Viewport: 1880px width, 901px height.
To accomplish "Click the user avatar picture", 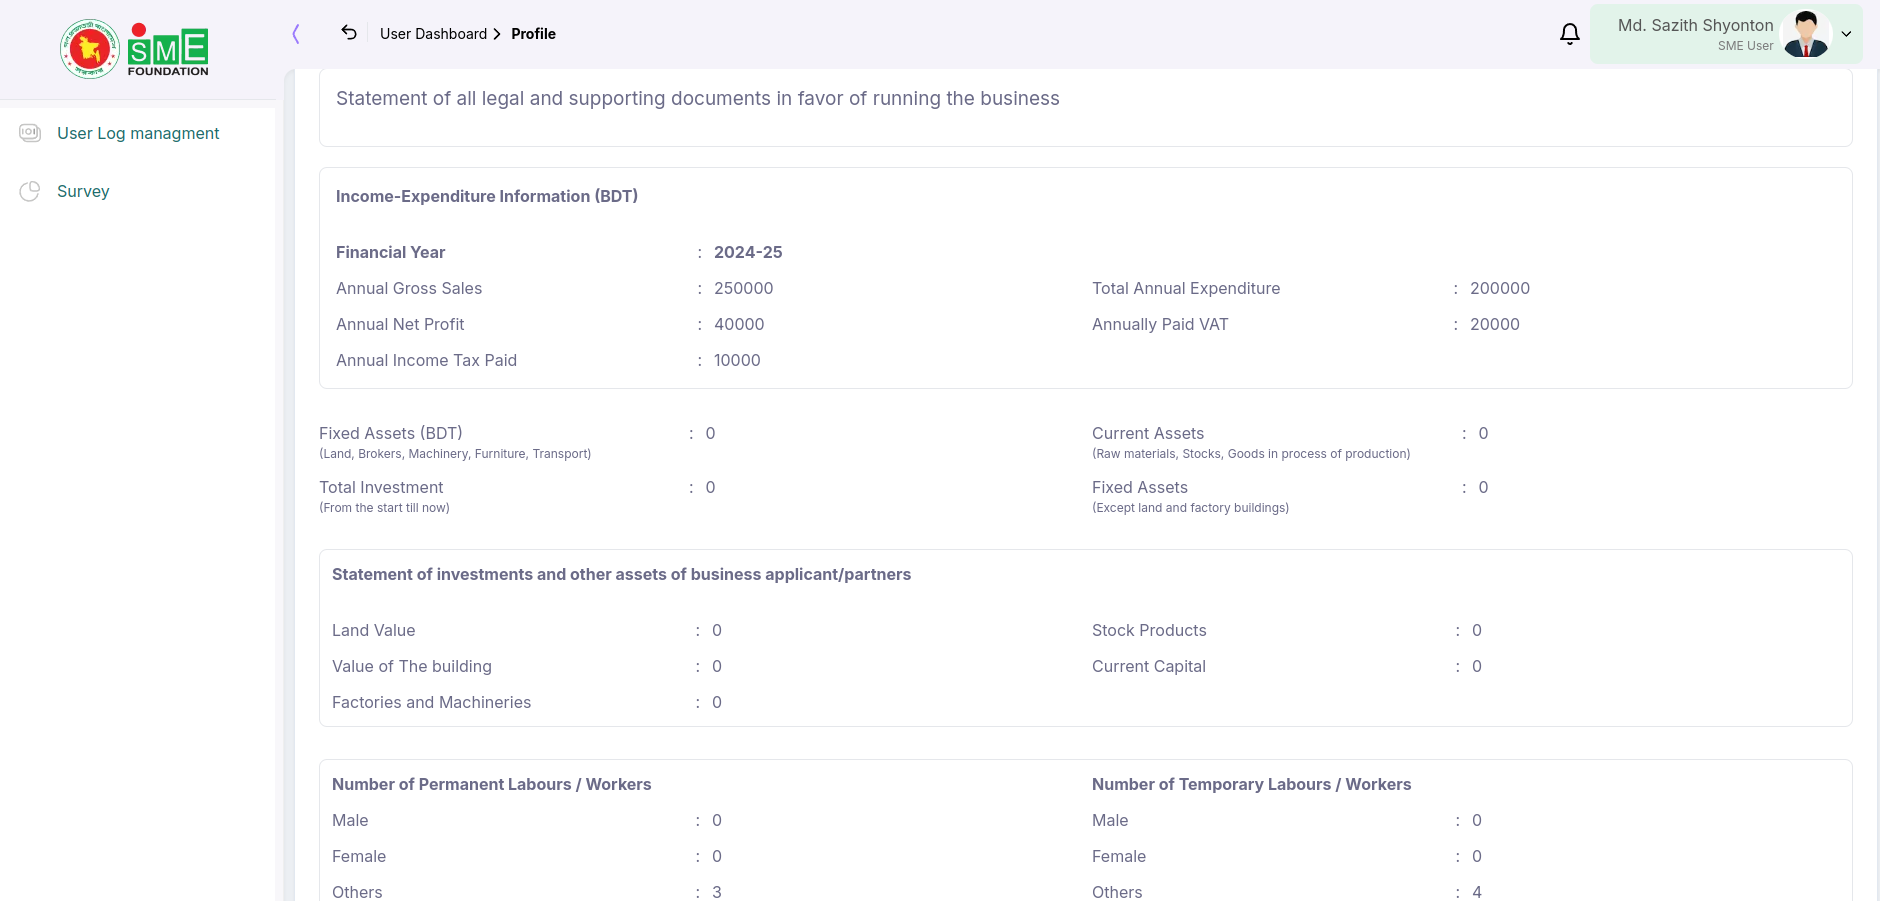I will pyautogui.click(x=1806, y=34).
